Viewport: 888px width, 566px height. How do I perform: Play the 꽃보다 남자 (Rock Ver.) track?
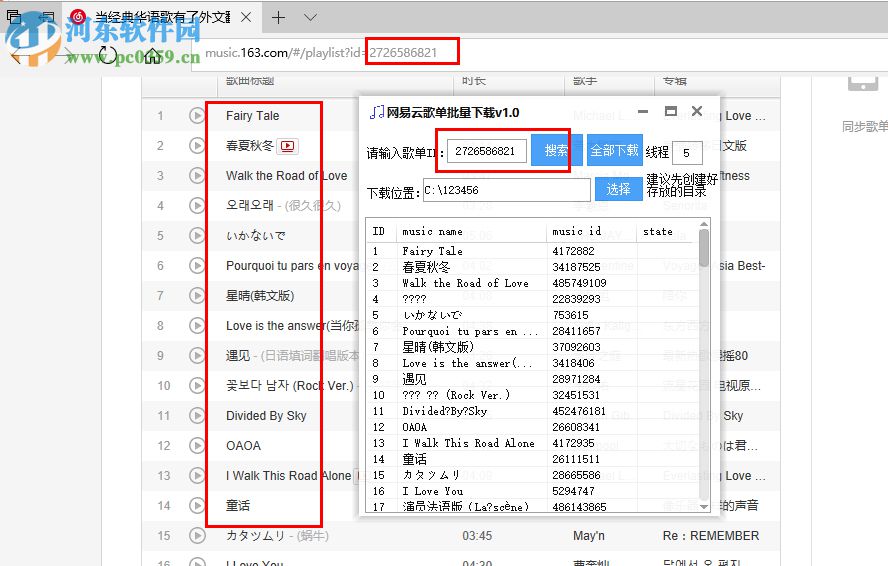pos(197,385)
